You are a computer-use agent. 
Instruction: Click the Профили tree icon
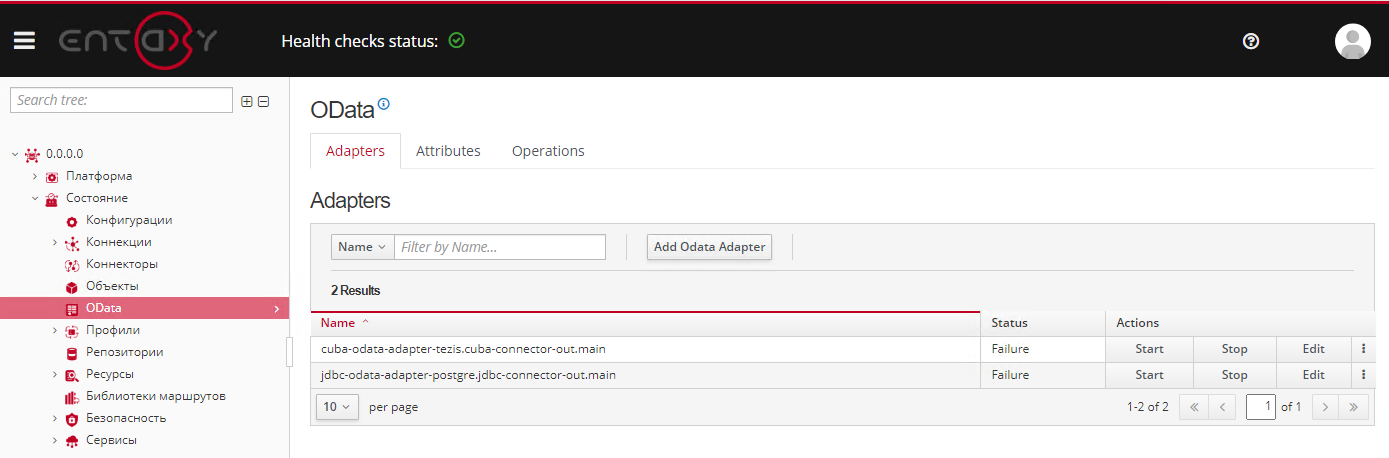[x=72, y=331]
